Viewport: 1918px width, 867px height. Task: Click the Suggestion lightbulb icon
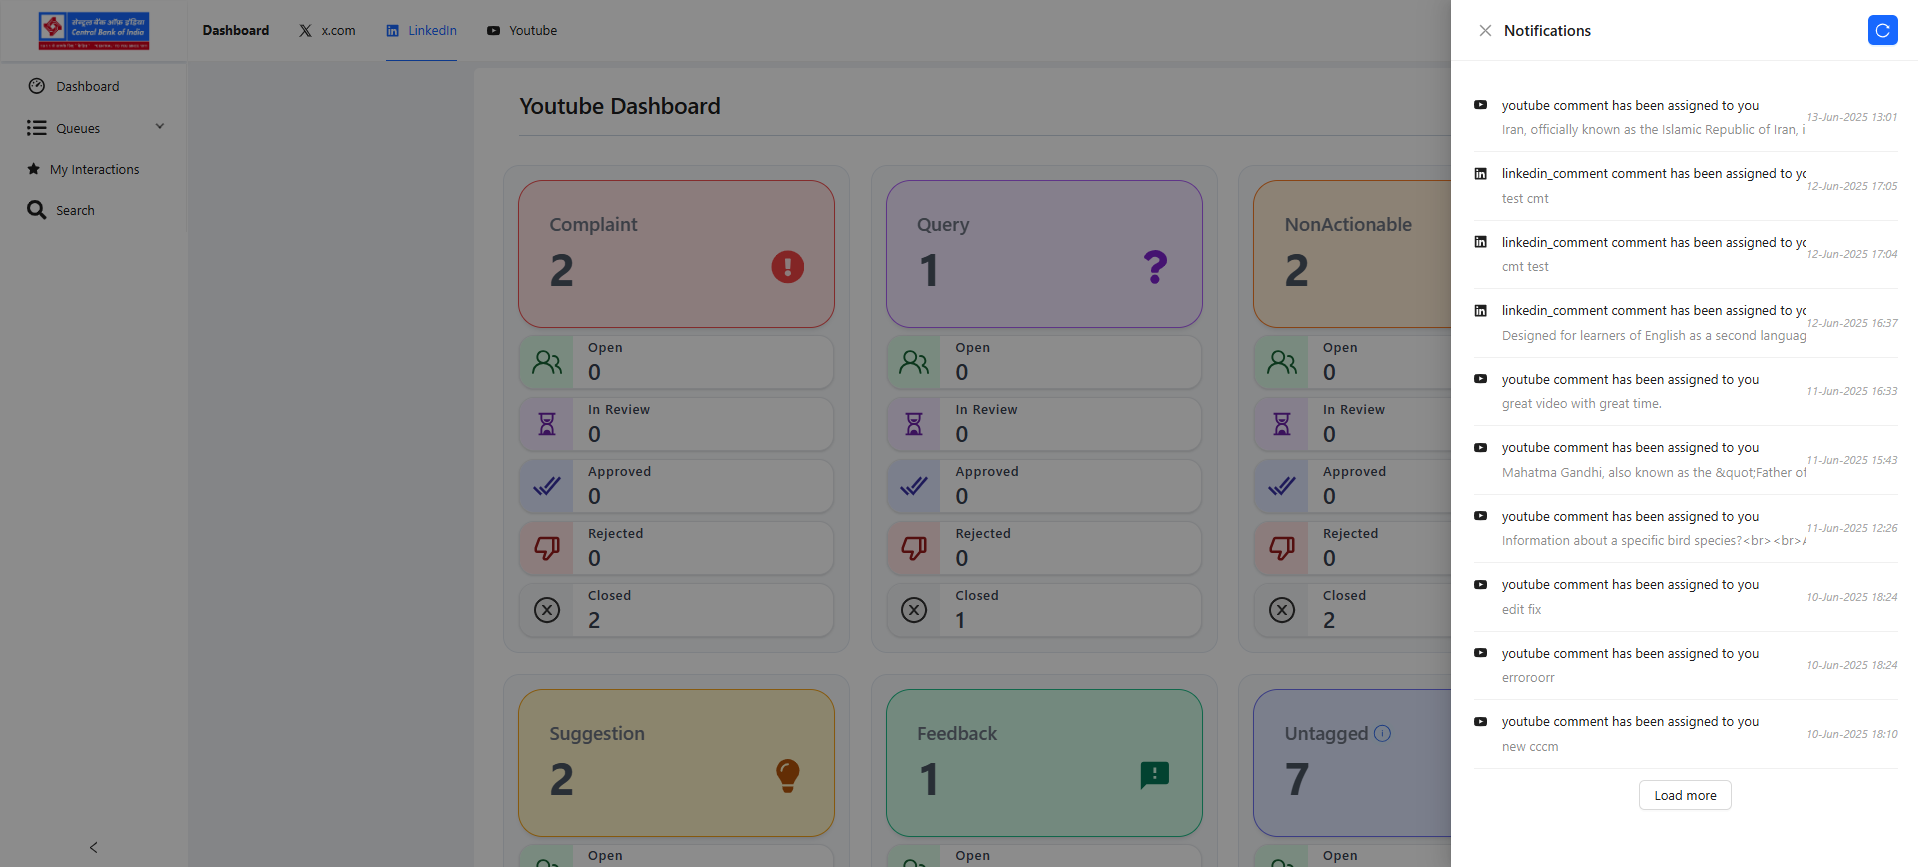788,776
